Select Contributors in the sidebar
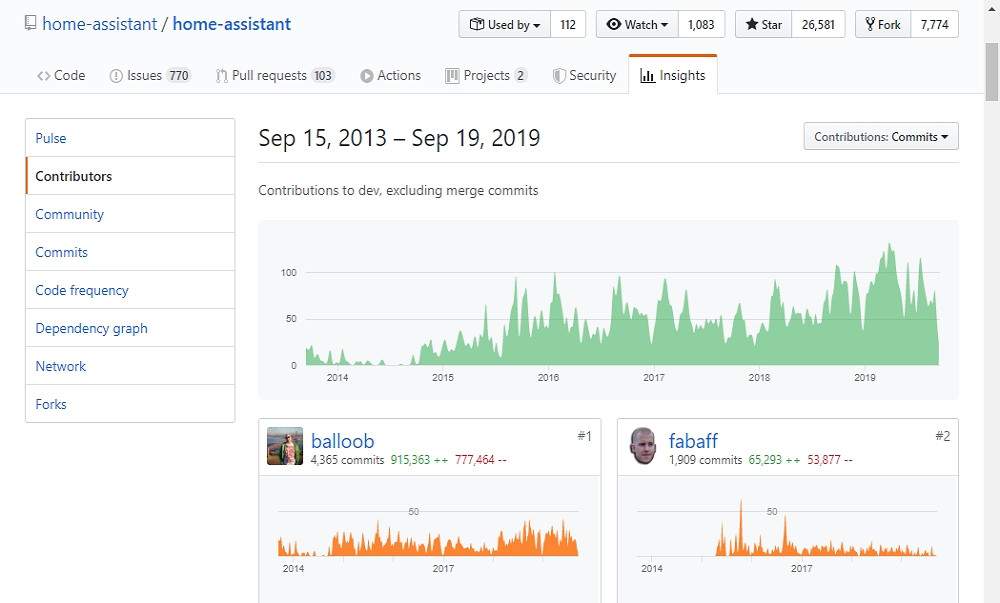Screen dimensions: 1000x603 (x=130, y=176)
